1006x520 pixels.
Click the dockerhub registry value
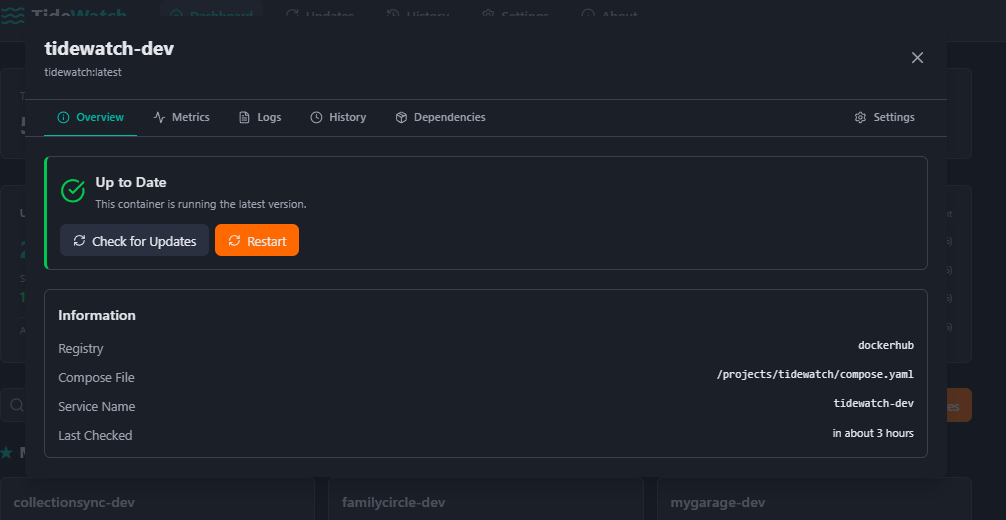885,346
